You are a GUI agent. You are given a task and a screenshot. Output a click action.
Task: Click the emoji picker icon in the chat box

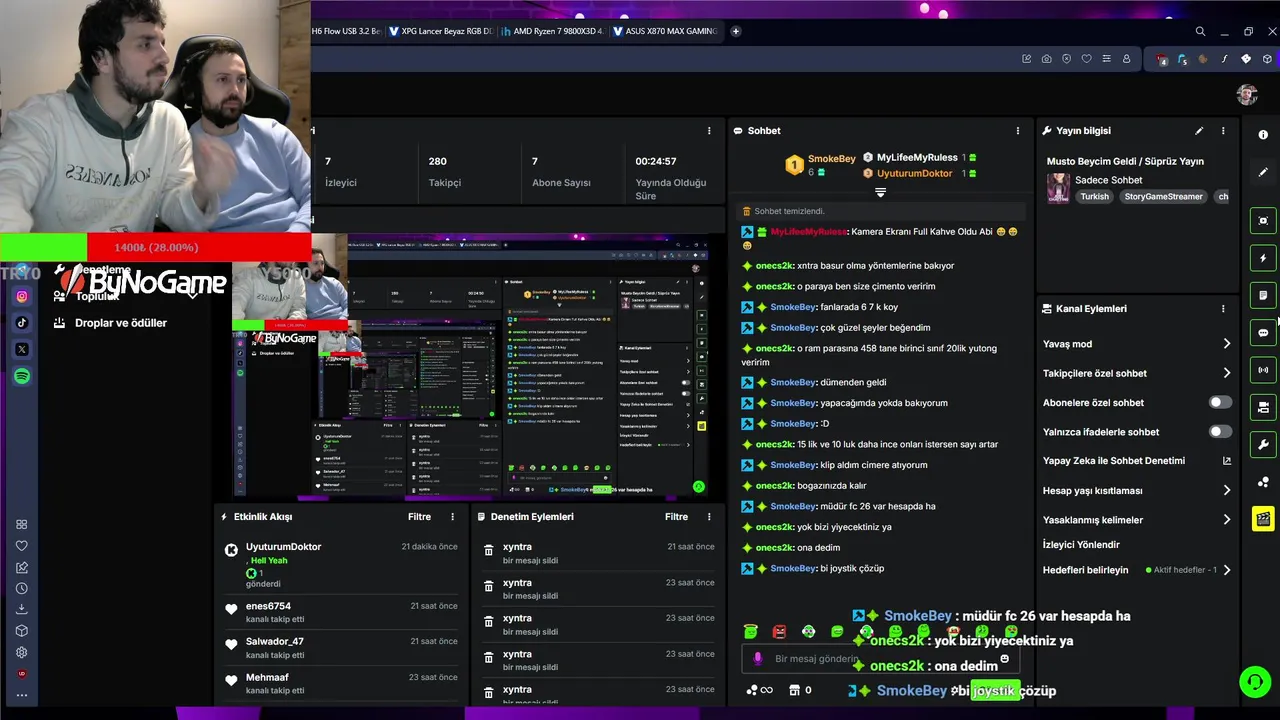tap(1004, 659)
